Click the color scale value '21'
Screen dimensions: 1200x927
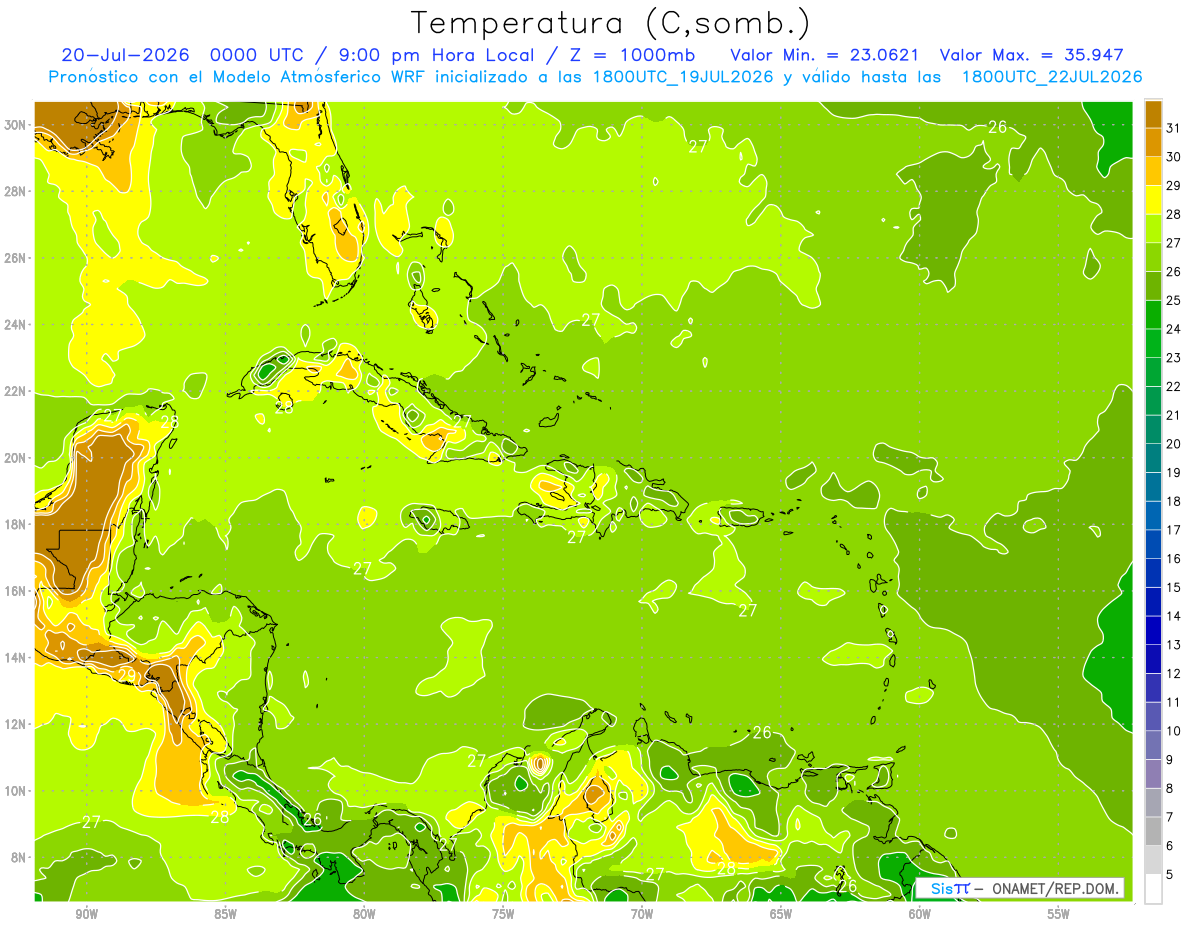click(x=1174, y=415)
